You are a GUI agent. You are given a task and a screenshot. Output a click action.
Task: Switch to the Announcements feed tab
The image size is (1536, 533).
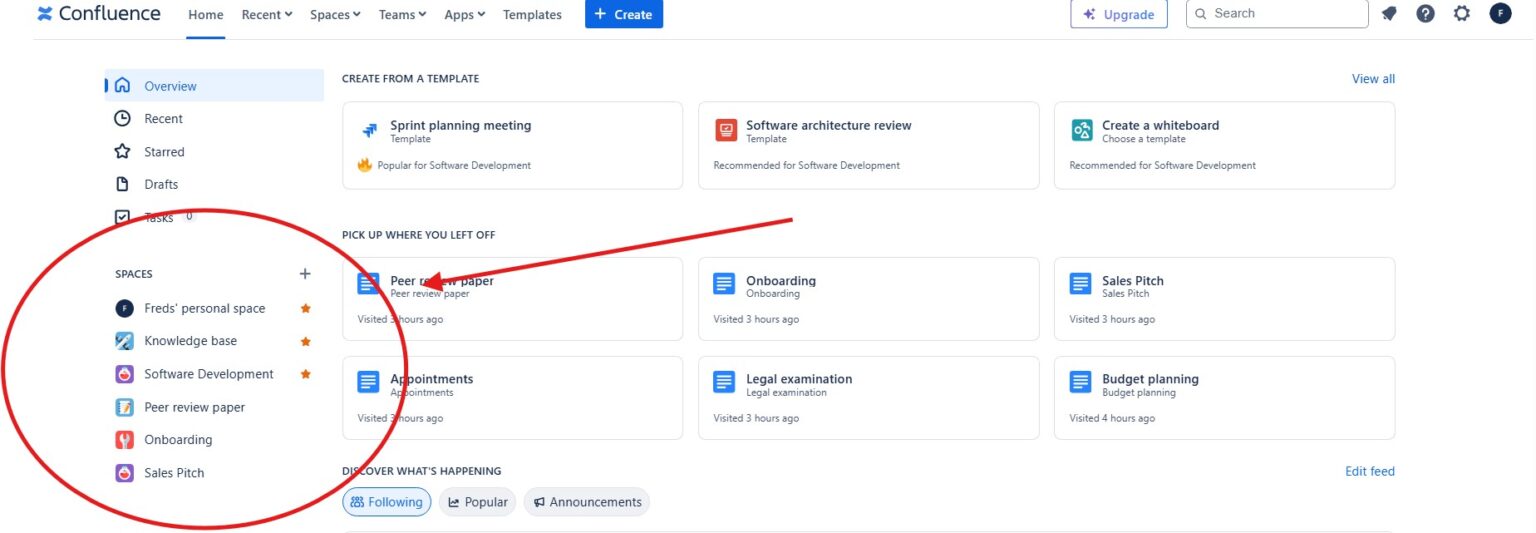pos(587,502)
